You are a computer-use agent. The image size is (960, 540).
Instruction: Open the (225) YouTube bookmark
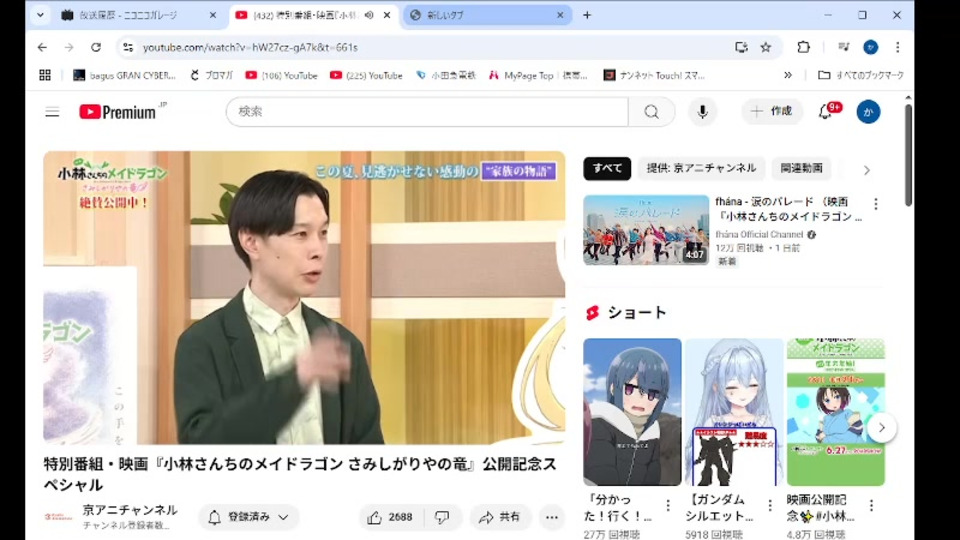[366, 75]
